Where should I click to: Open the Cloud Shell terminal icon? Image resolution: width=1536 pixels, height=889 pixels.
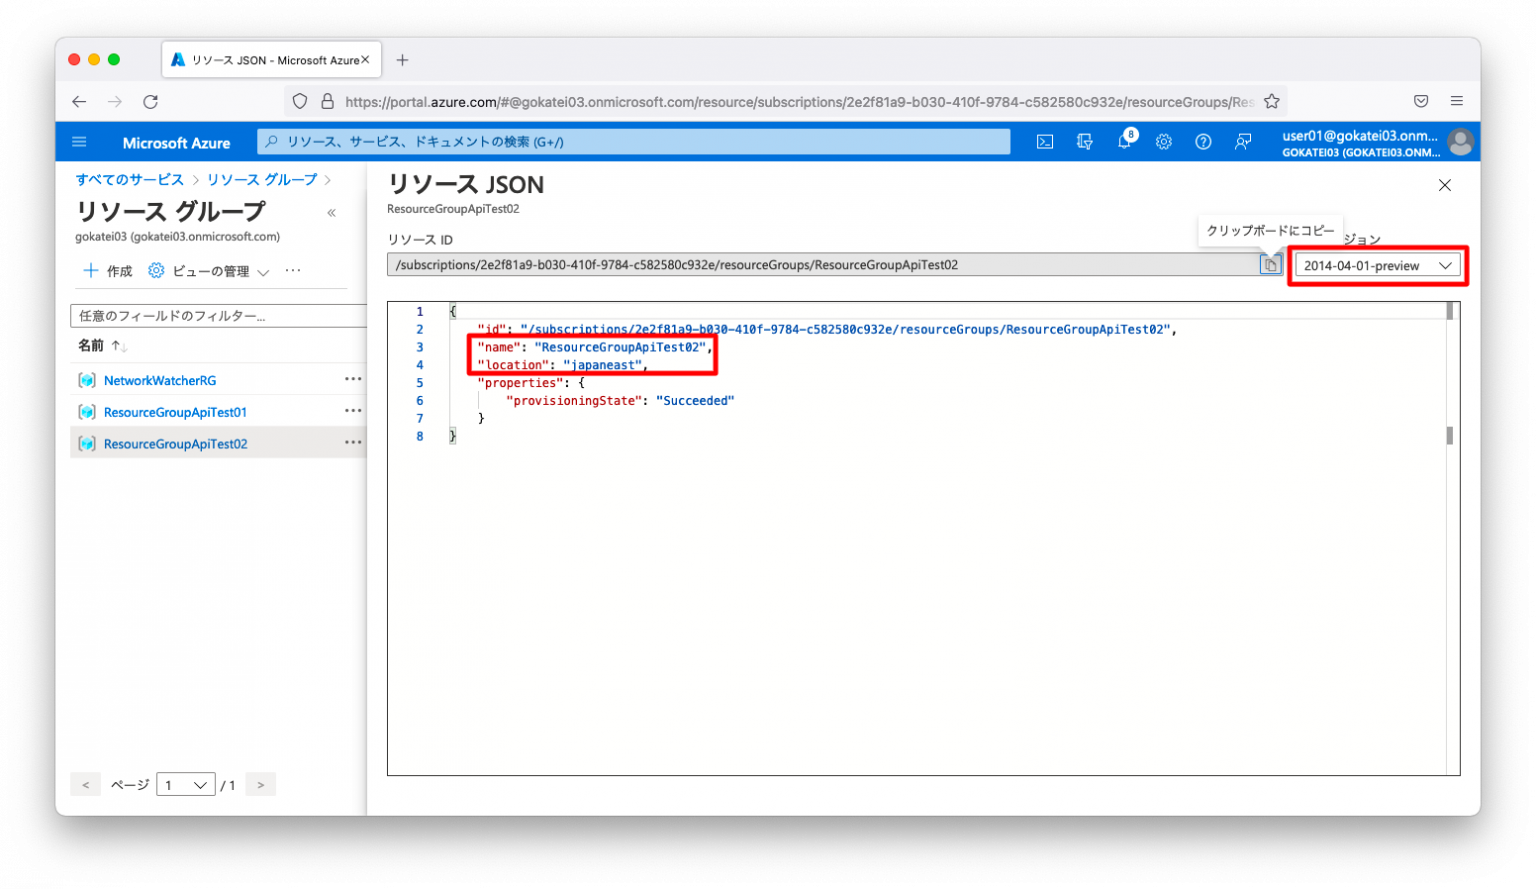[x=1044, y=141]
